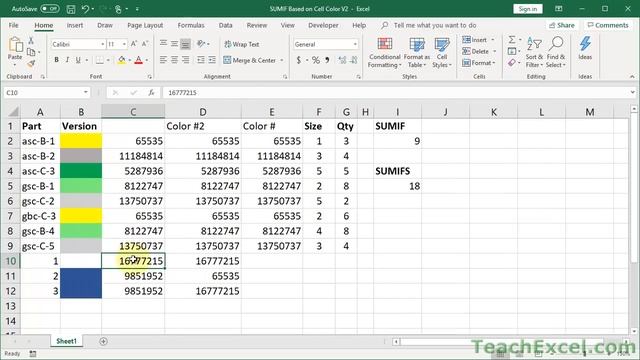Click the Center alignment icon

[174, 60]
